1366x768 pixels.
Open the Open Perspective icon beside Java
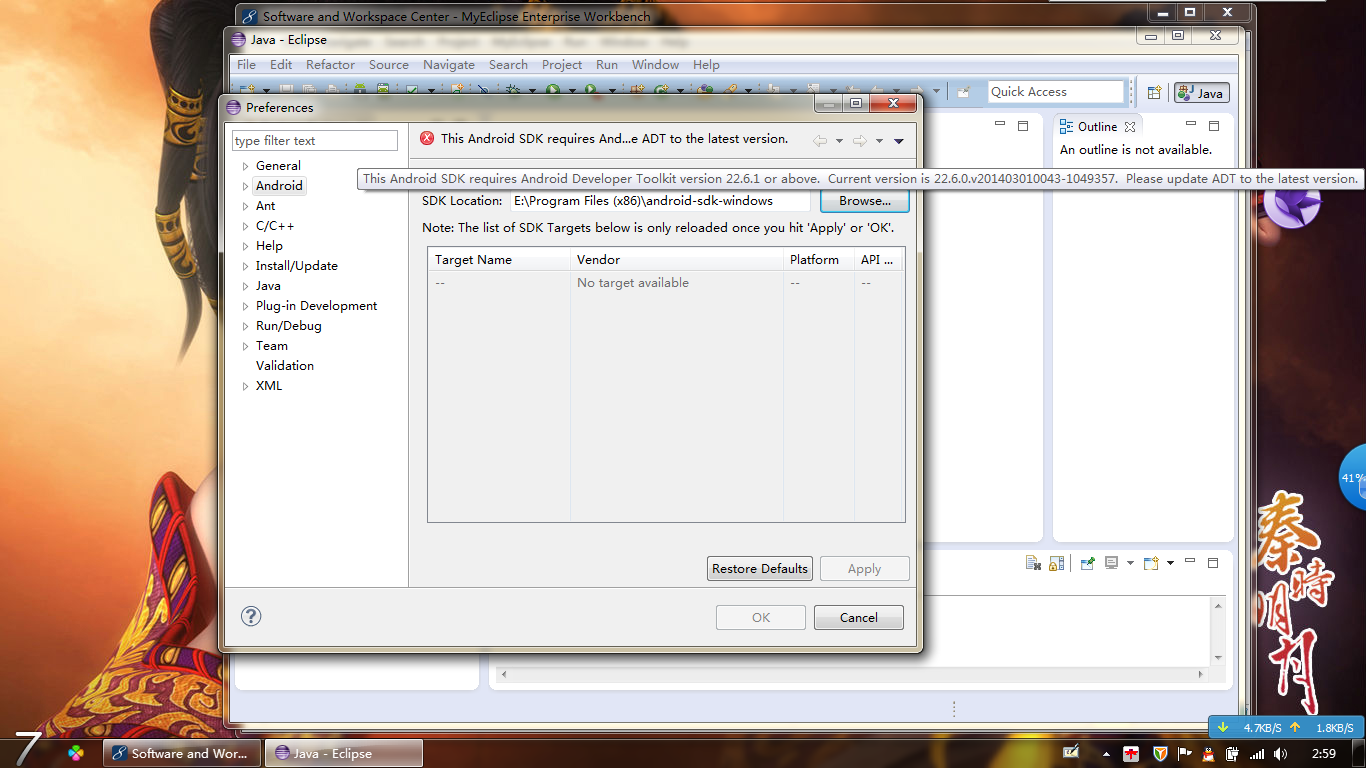click(1154, 93)
